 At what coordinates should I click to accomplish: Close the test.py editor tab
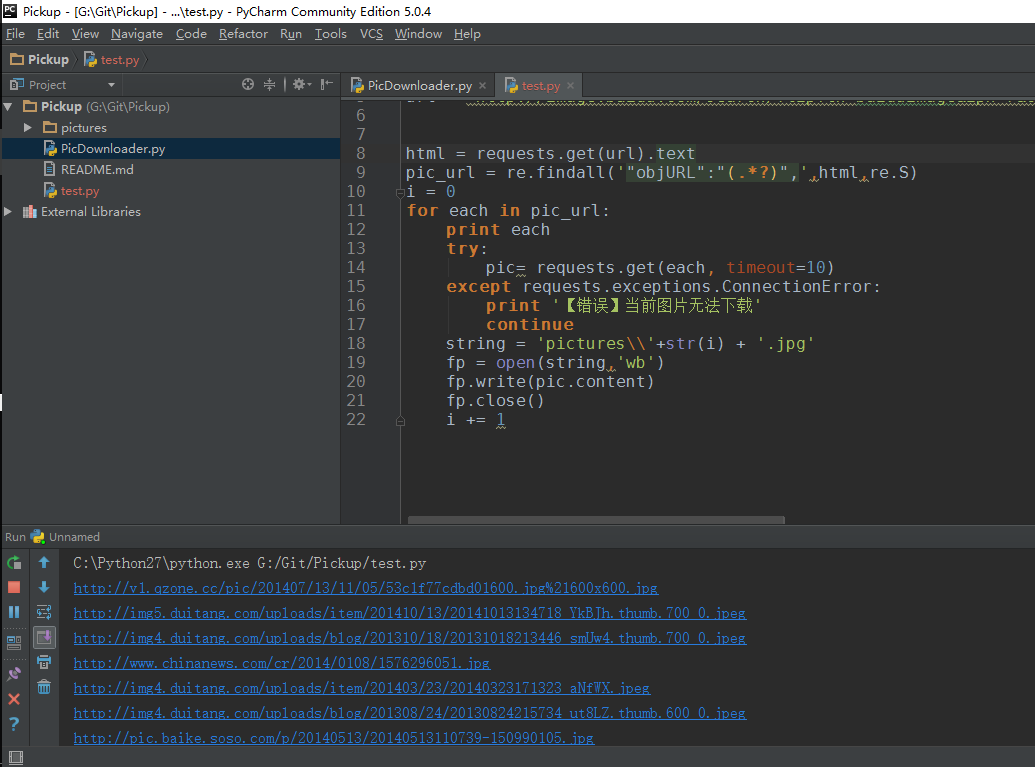(x=570, y=86)
